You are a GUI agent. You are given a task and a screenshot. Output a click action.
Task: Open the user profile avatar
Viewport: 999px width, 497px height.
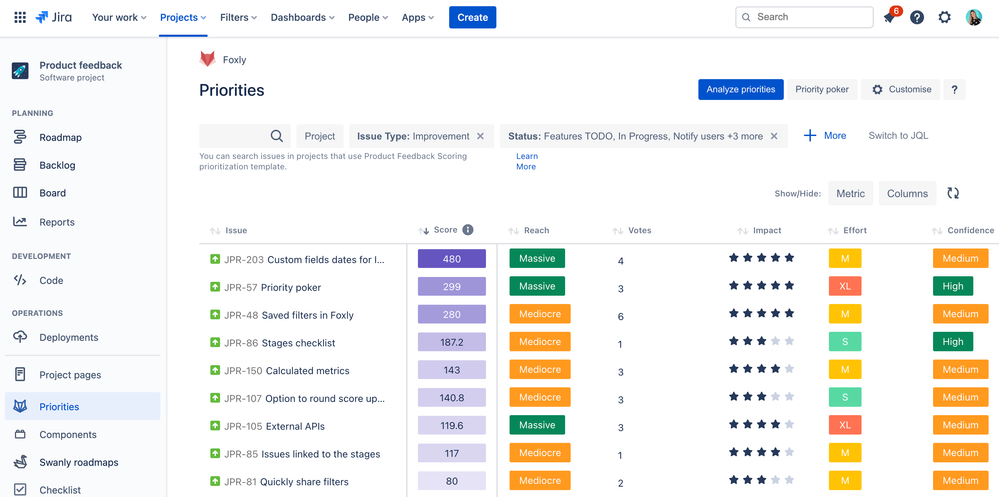pos(974,17)
